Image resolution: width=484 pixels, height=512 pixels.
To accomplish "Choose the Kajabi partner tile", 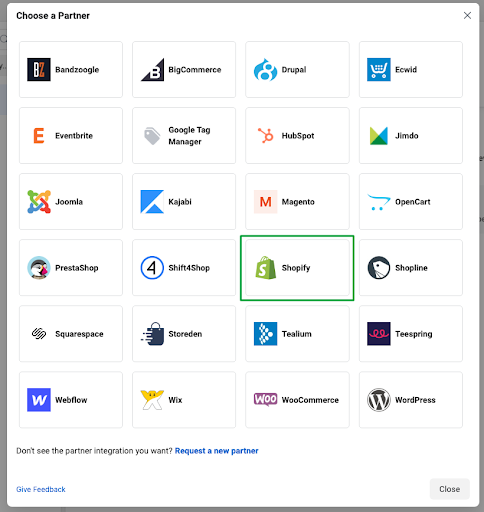I will click(x=184, y=201).
